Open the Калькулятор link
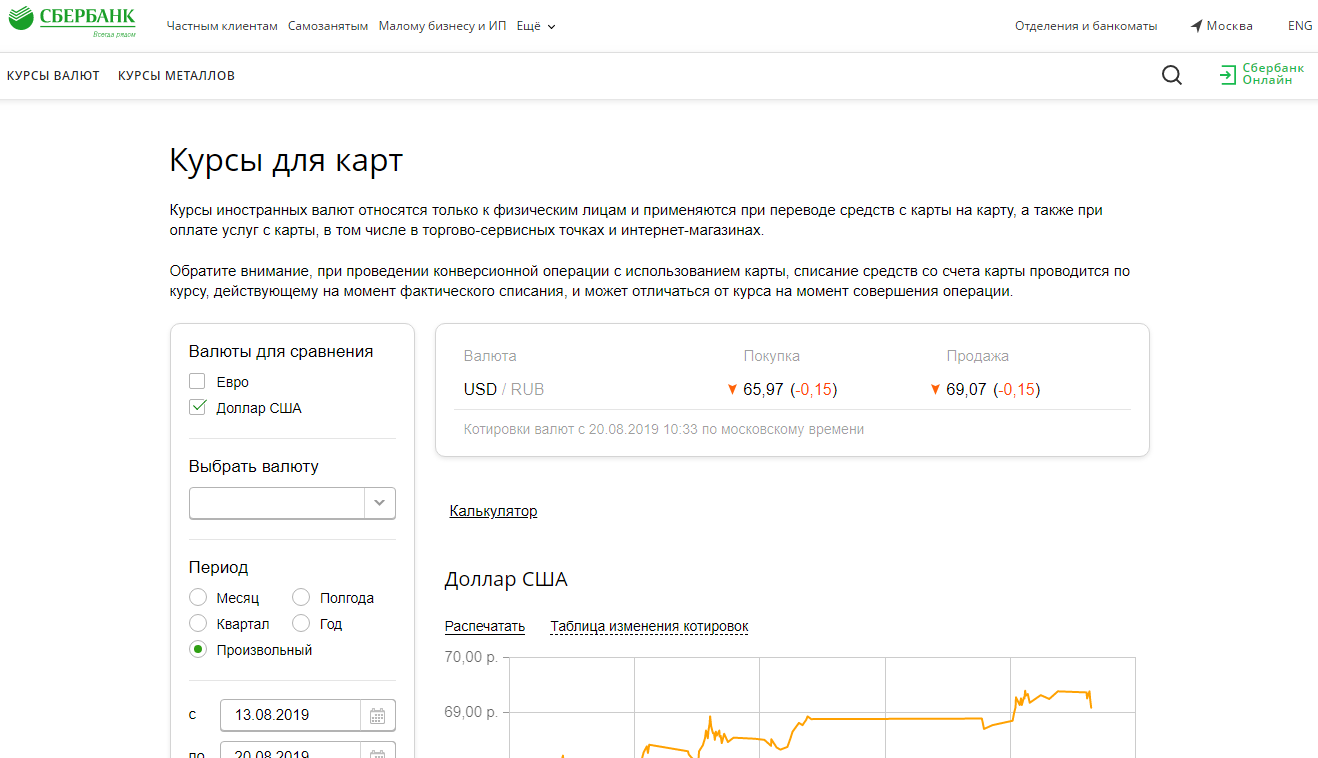This screenshot has height=758, width=1318. (493, 511)
